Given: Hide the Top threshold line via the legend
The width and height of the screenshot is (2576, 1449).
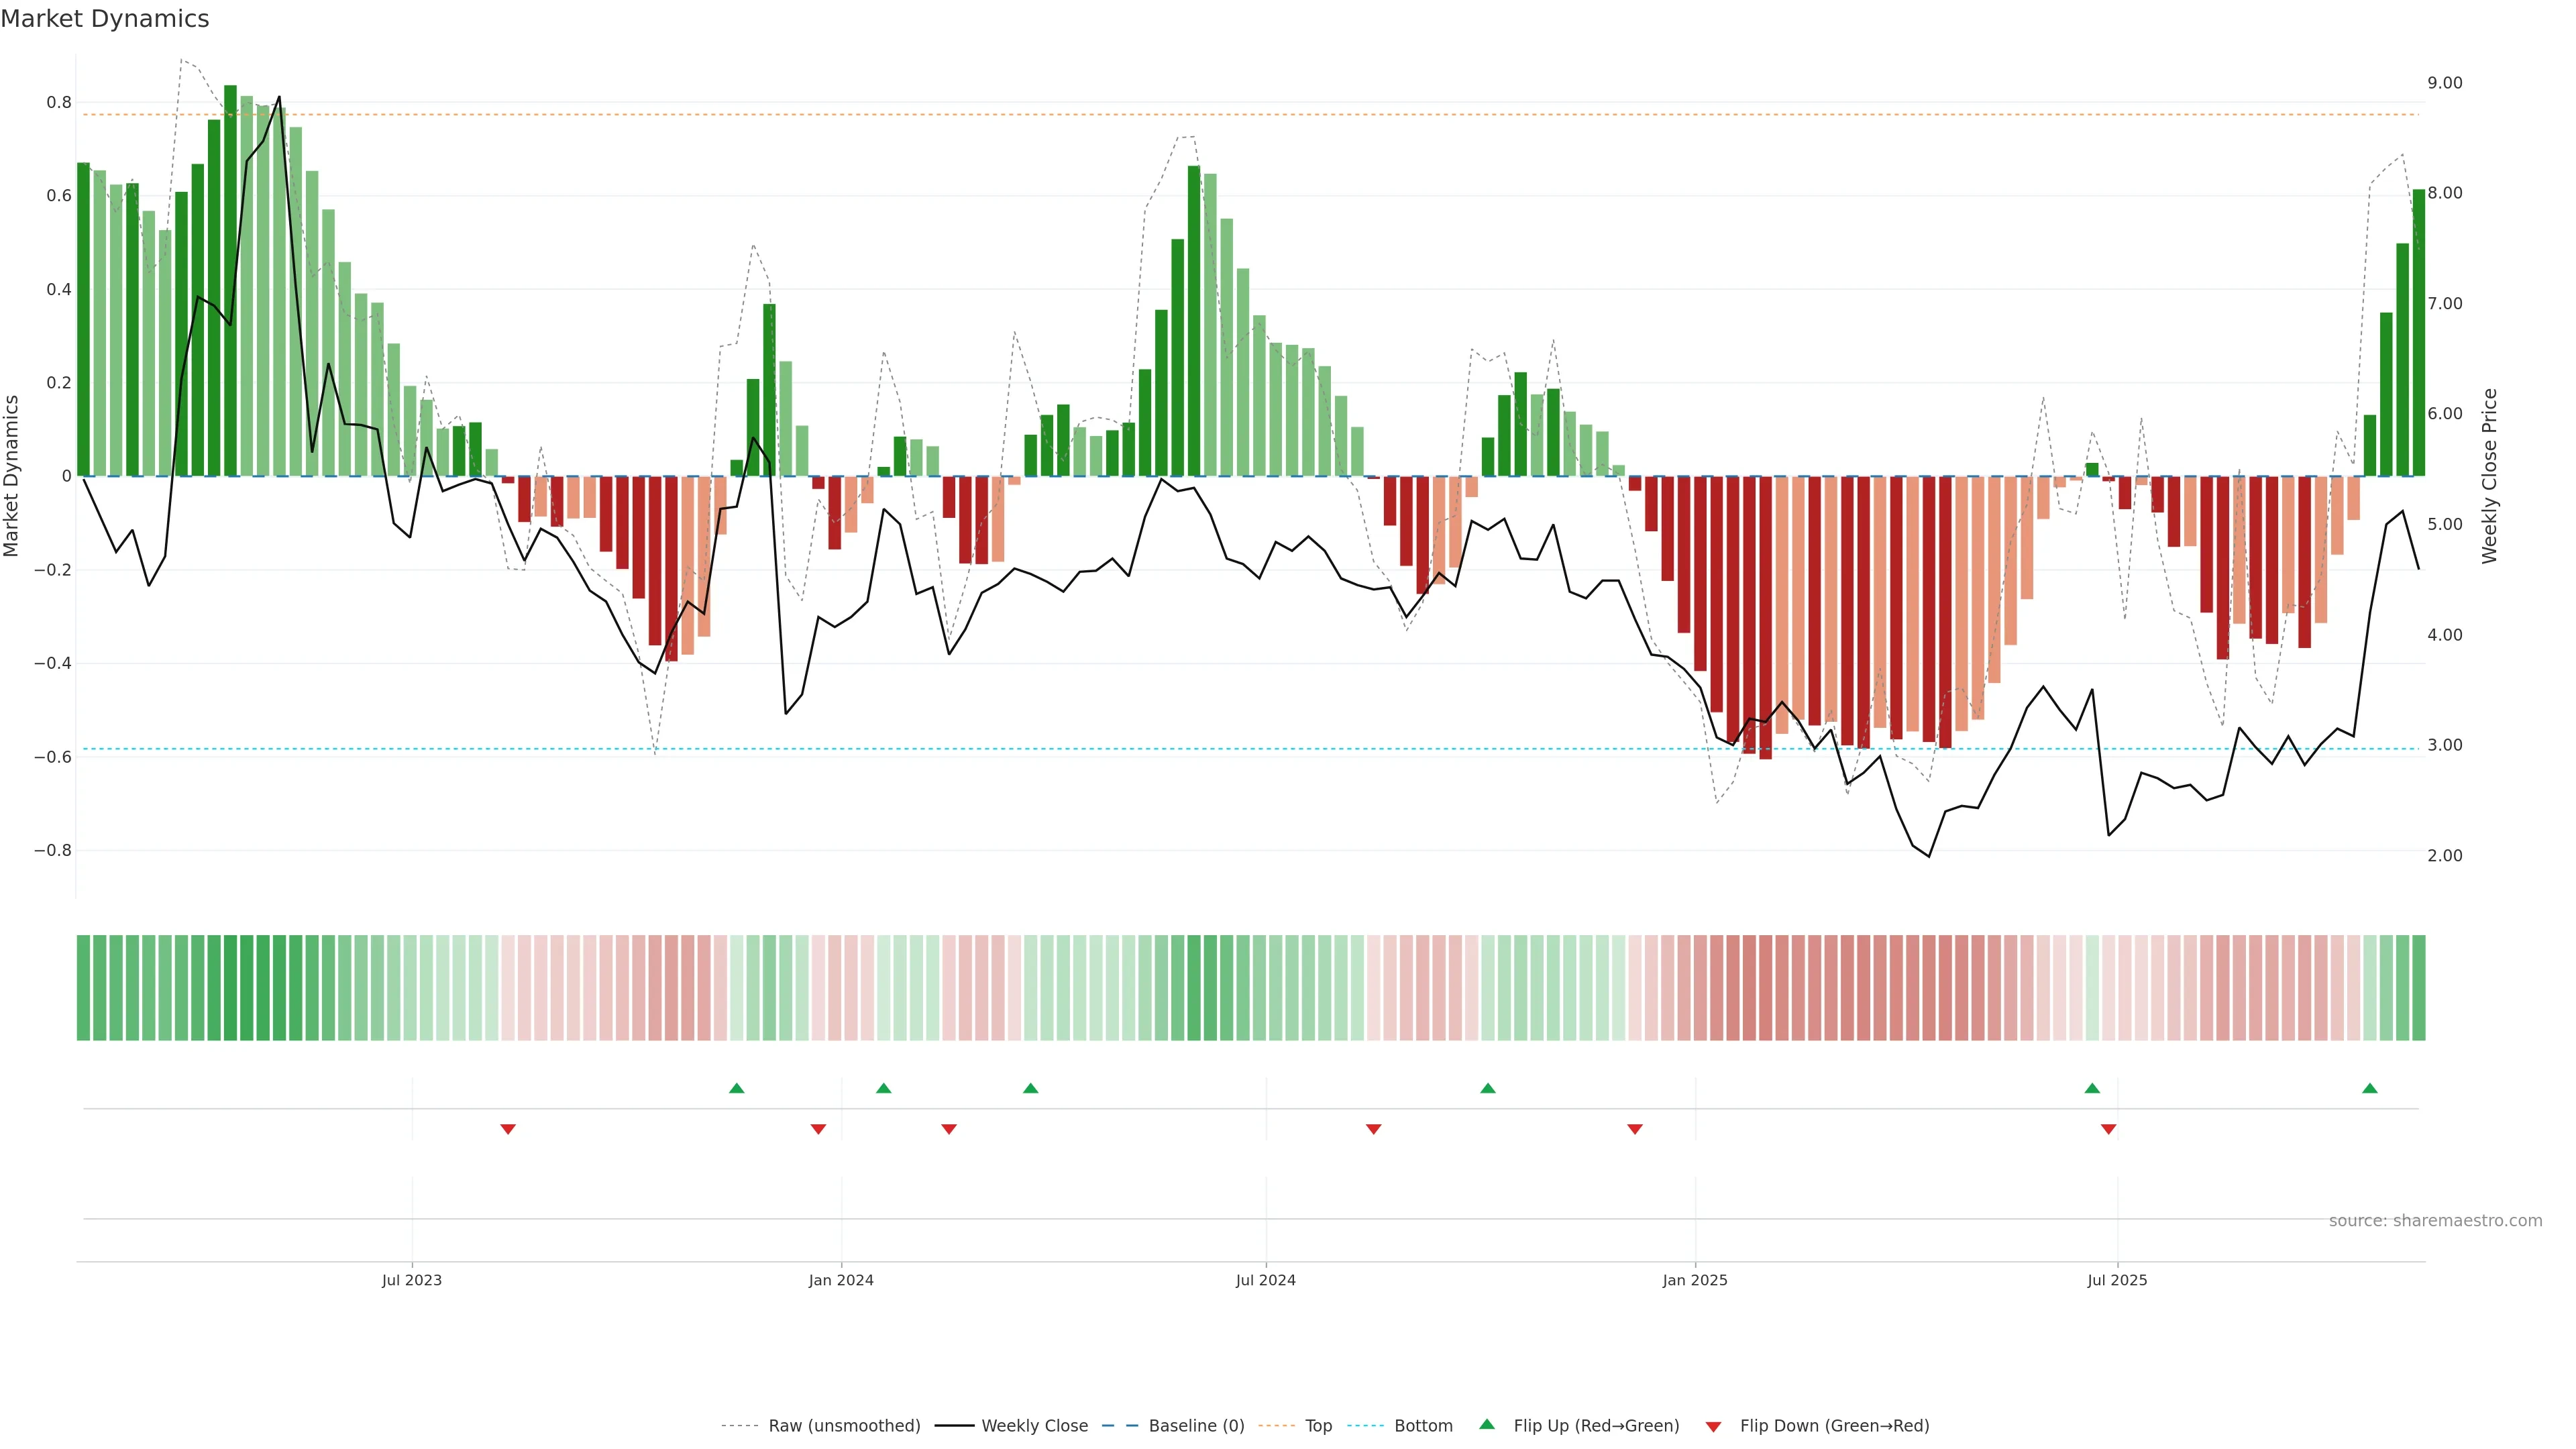Looking at the screenshot, I should (1318, 1425).
